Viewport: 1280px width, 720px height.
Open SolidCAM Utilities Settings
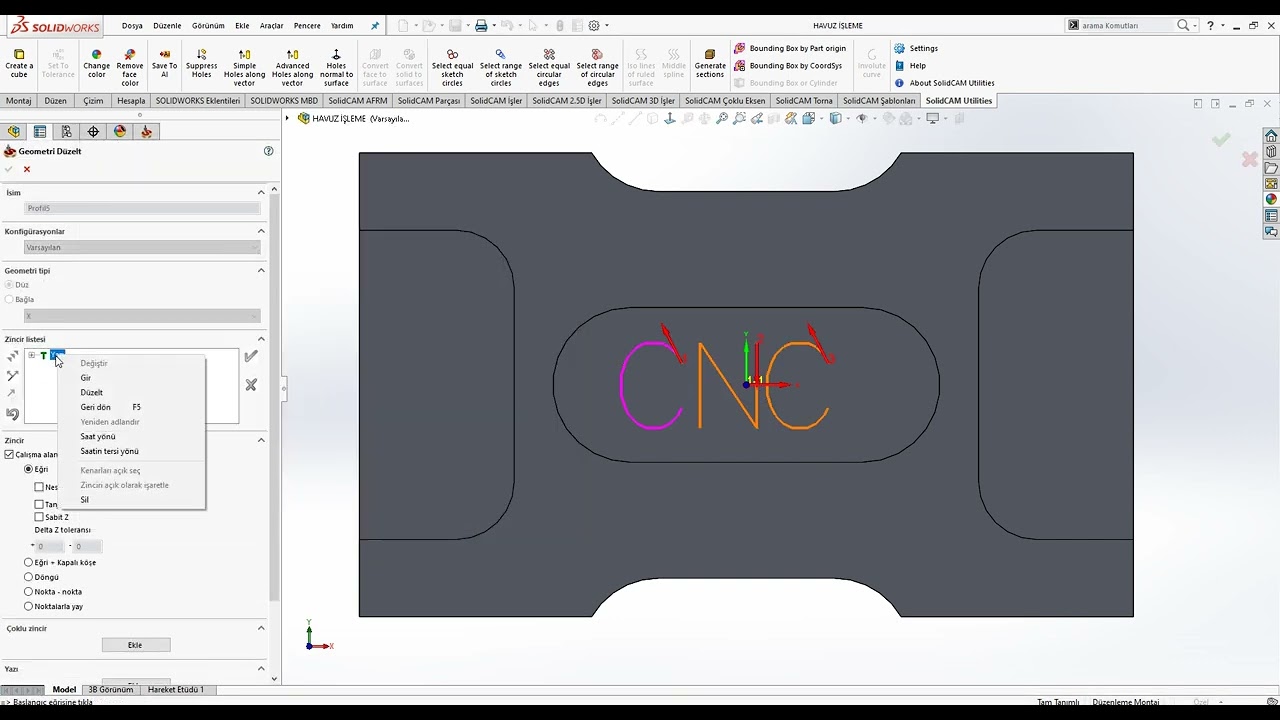pyautogui.click(x=916, y=48)
